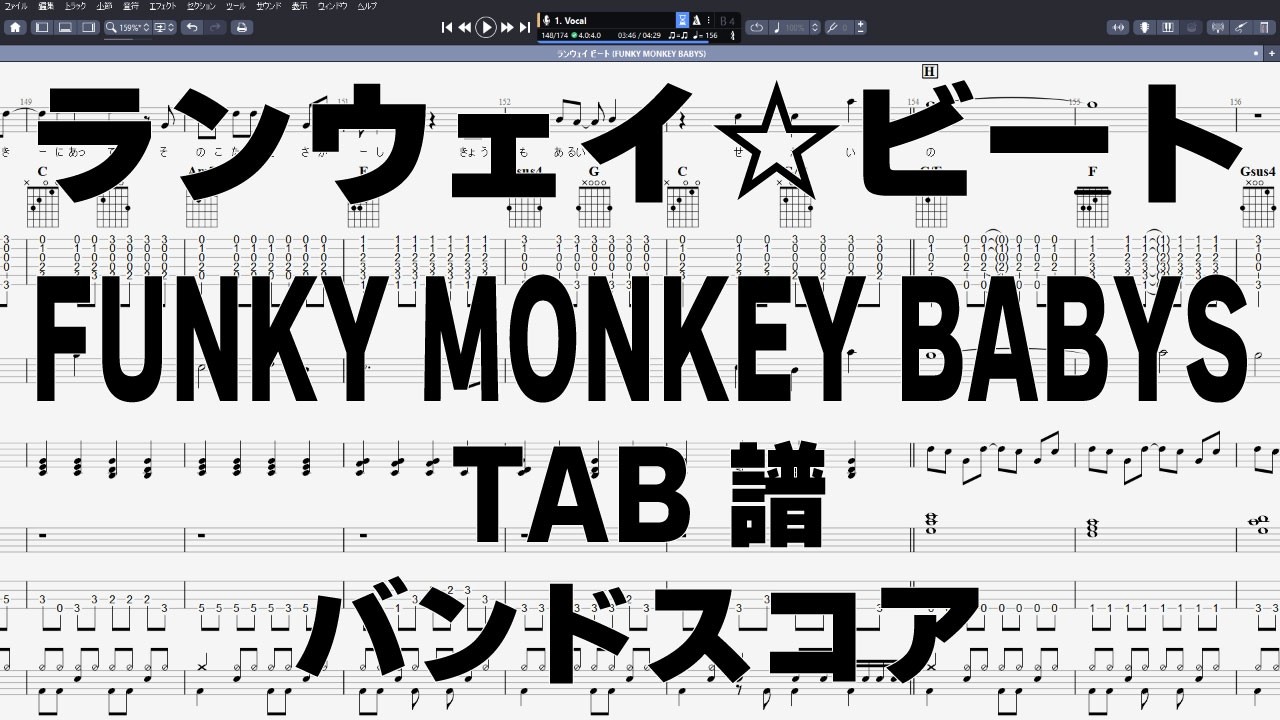Click the section II rehearsal marker
1280x720 pixels.
(x=929, y=71)
